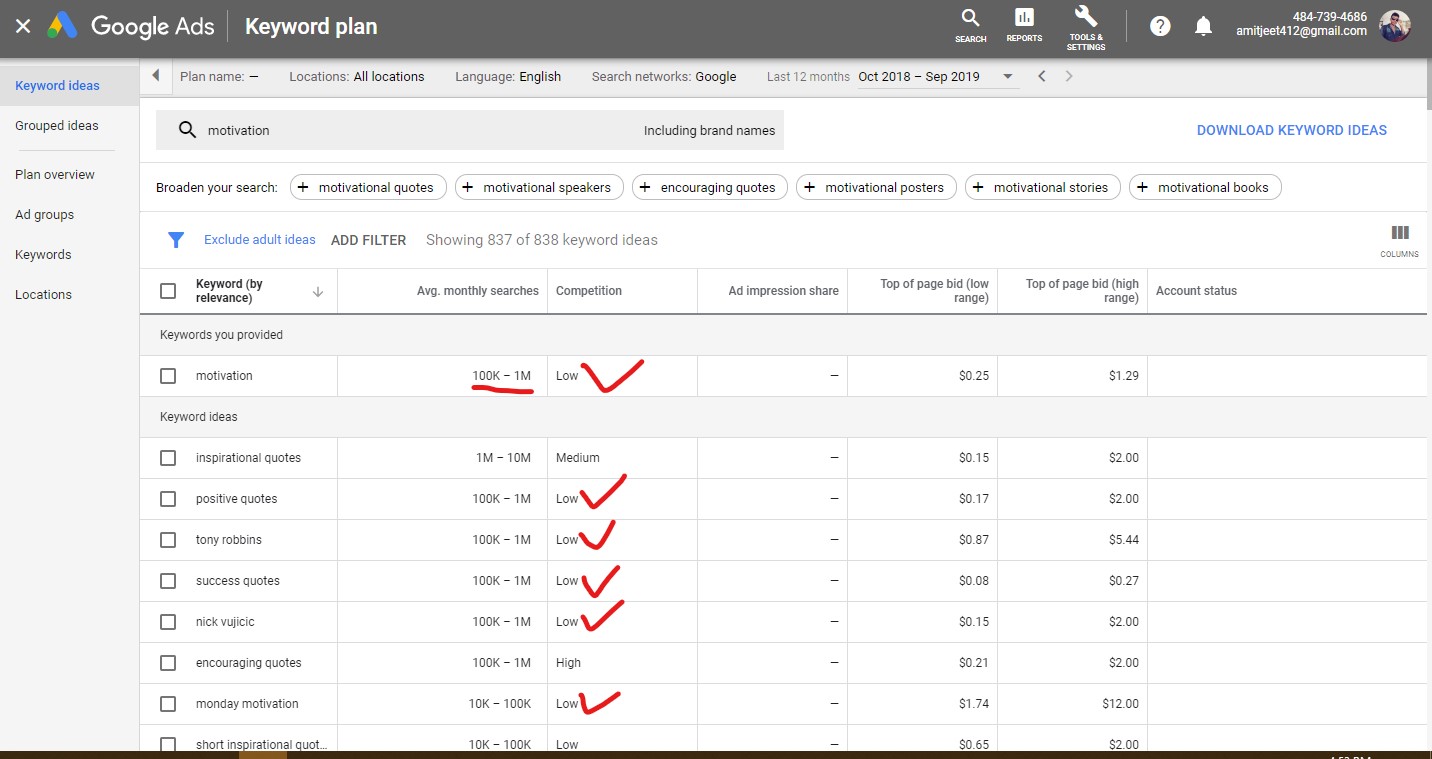
Task: Edit Language: English setting
Action: point(508,77)
